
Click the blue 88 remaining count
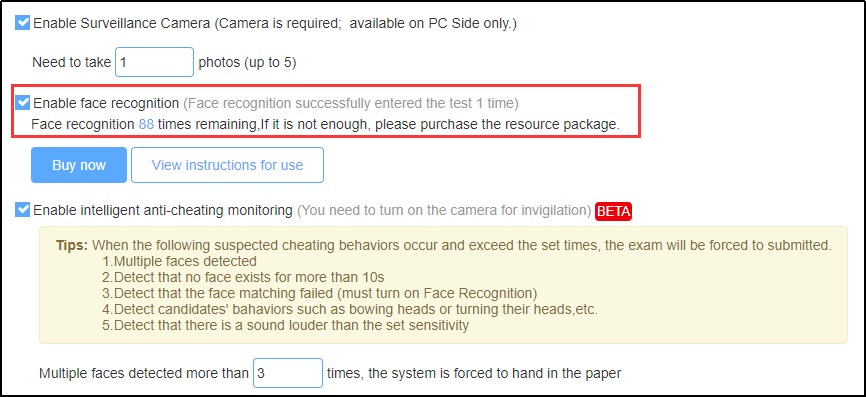tap(146, 125)
